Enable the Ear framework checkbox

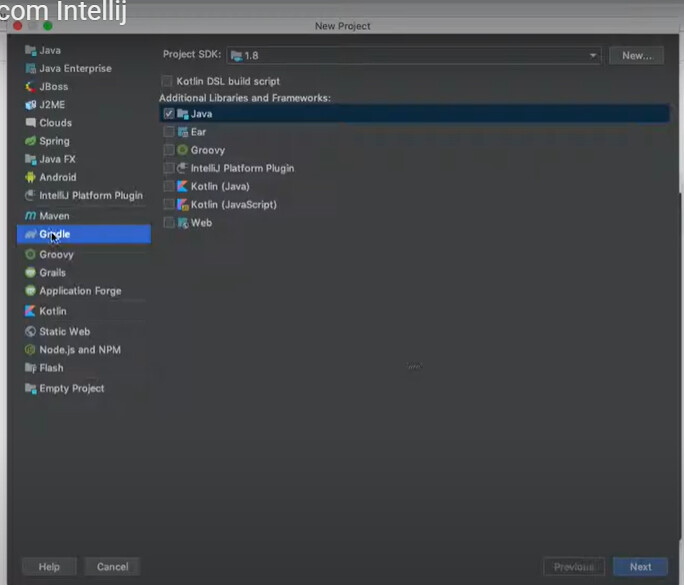(169, 132)
